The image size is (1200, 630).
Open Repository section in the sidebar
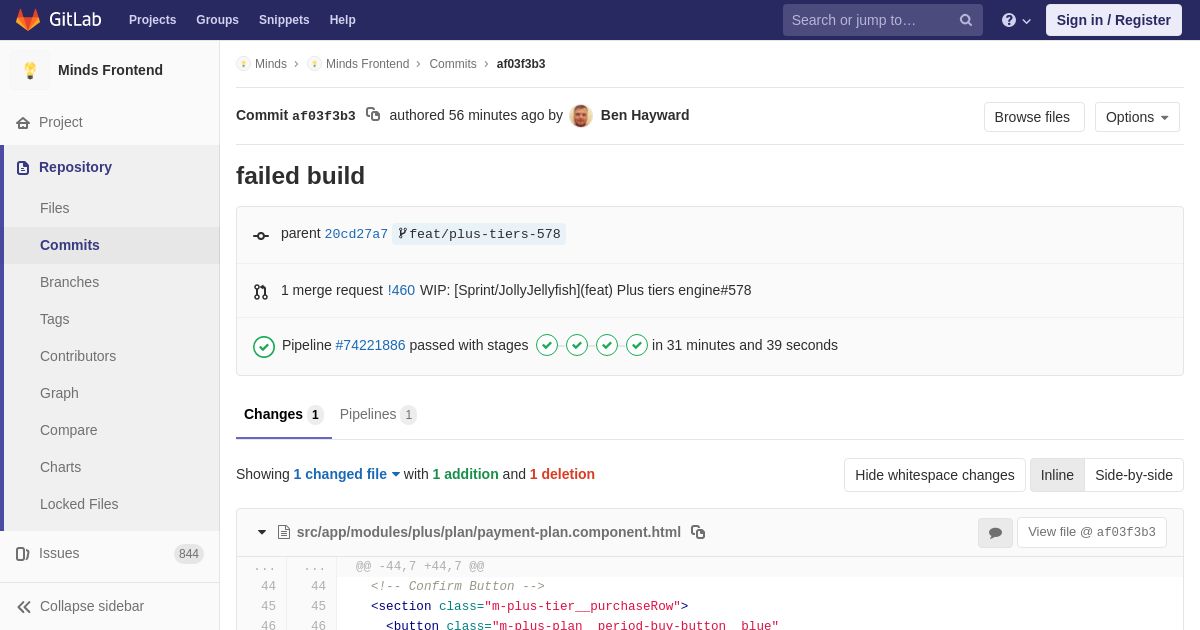coord(110,167)
